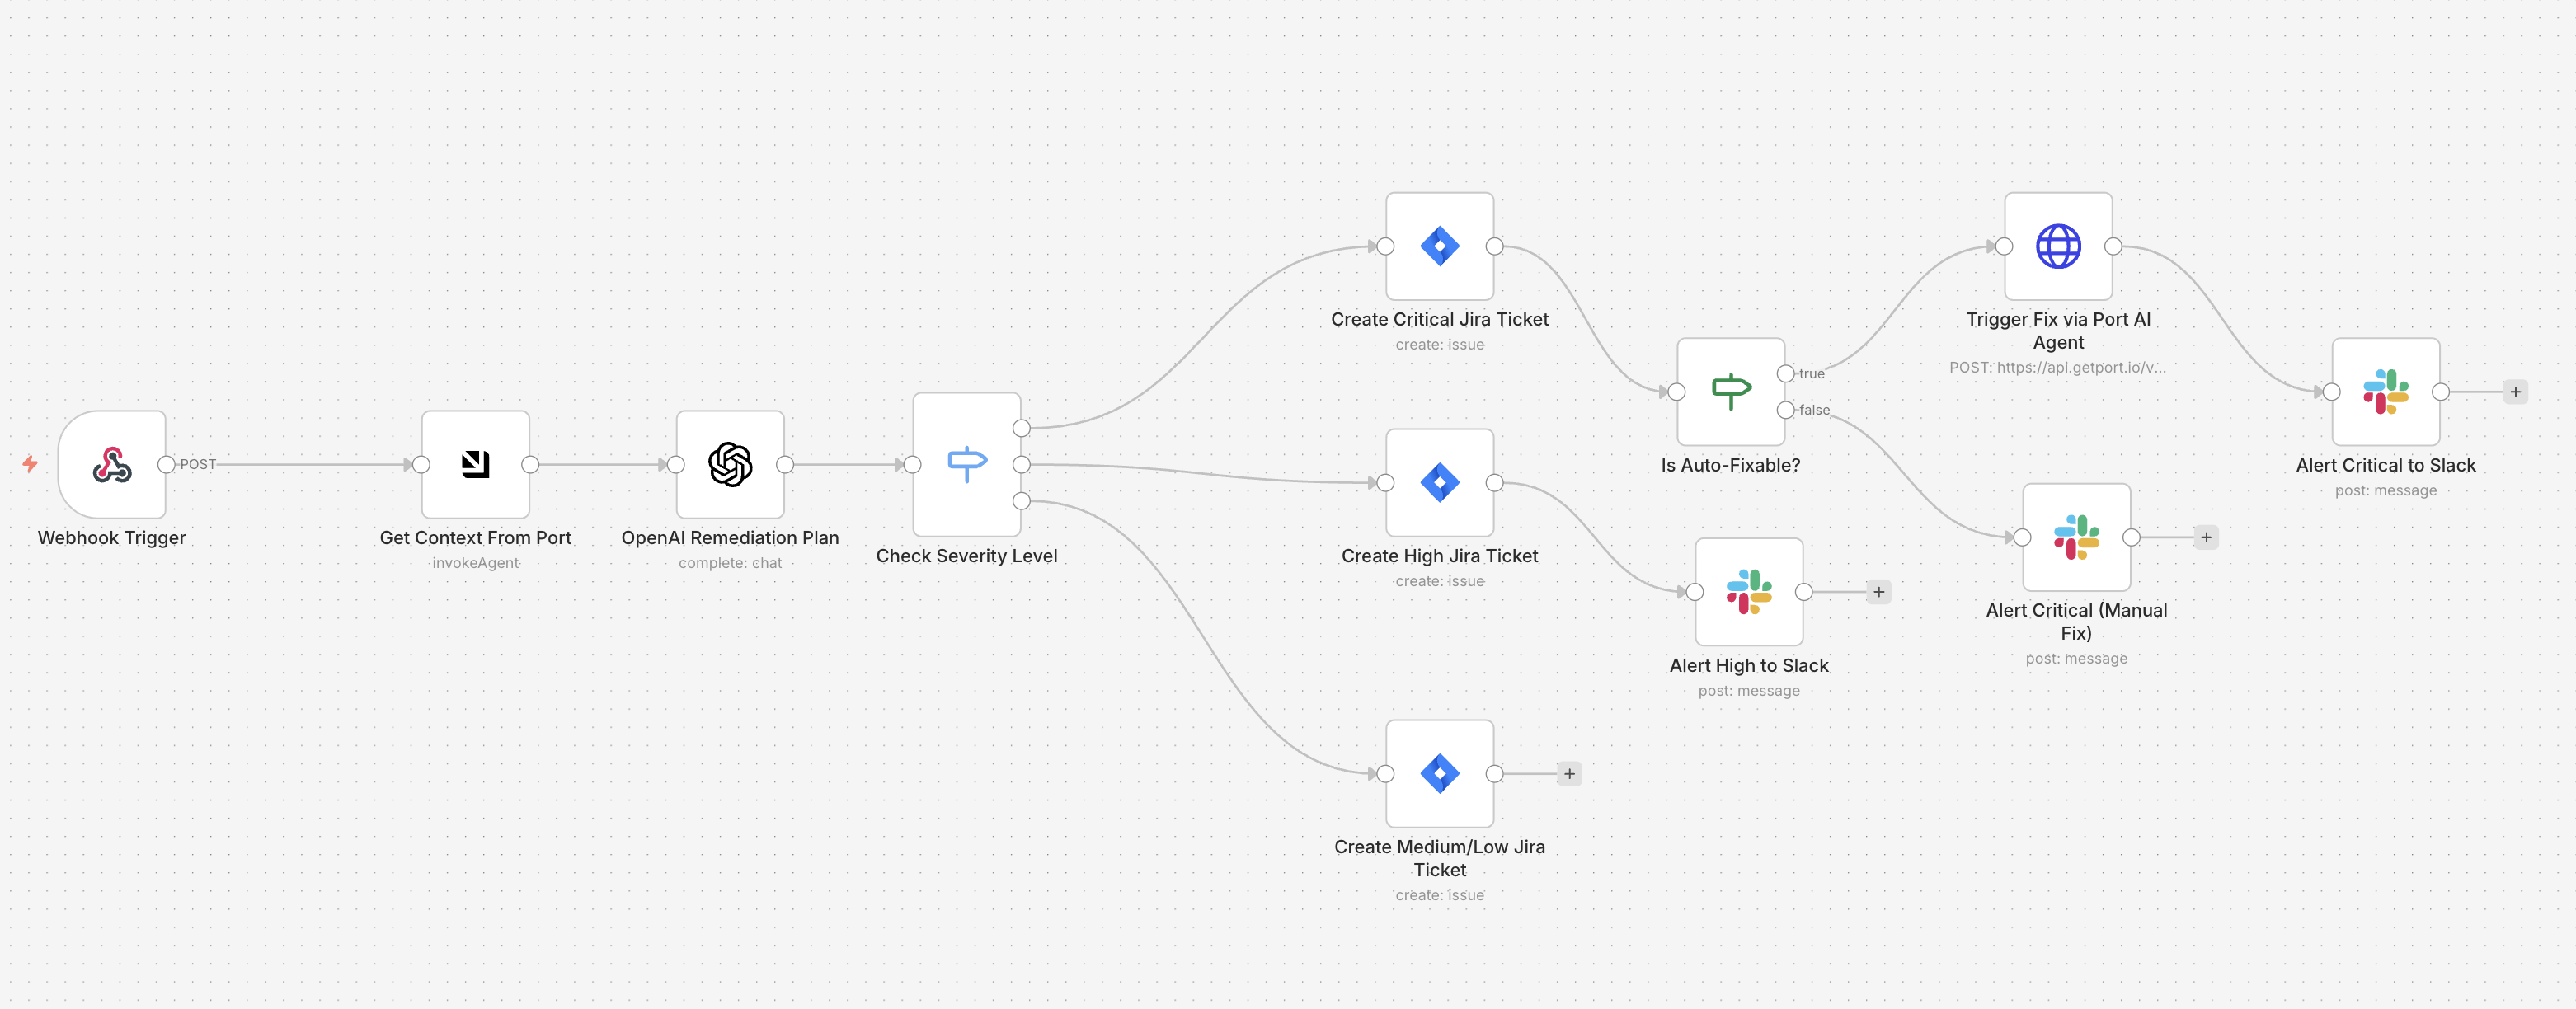Select Trigger Fix via Port AI Agent node
Image resolution: width=2576 pixels, height=1009 pixels.
(x=2059, y=246)
